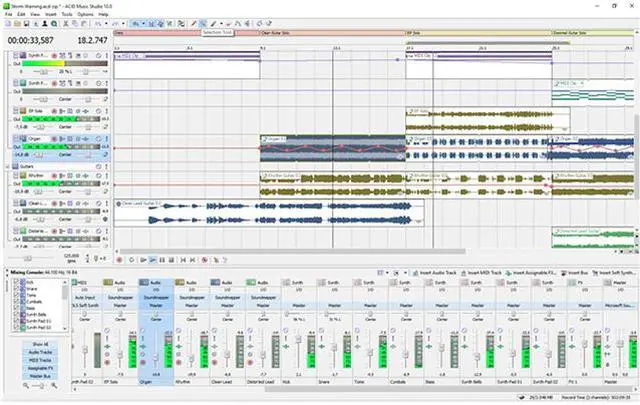Click the Master Bus filter button
This screenshot has width=640, height=405.
pos(40,376)
